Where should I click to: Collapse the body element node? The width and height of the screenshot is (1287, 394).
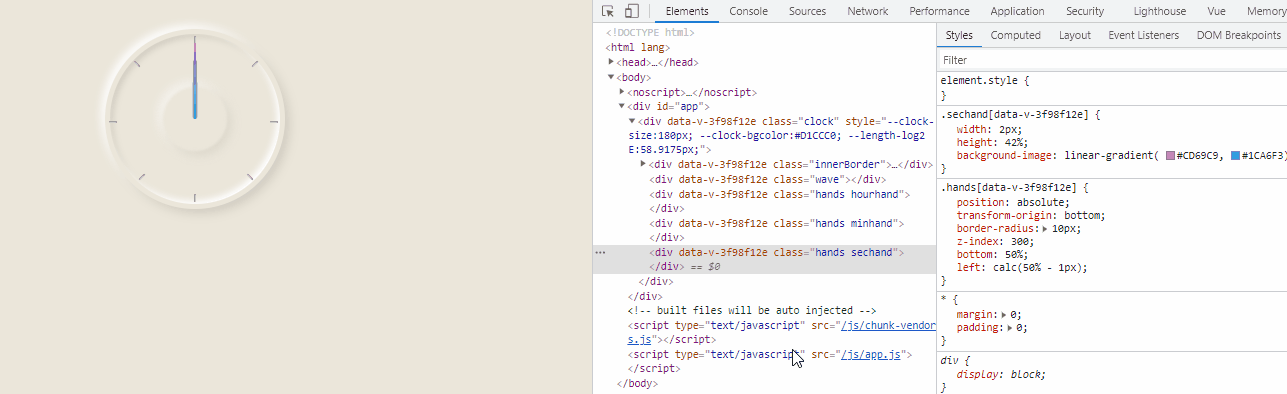611,77
